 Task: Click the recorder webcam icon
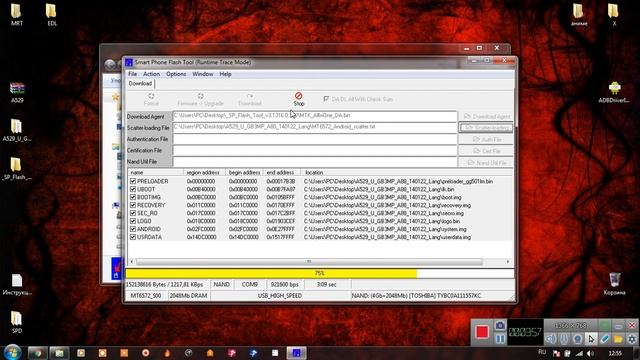coord(578,339)
